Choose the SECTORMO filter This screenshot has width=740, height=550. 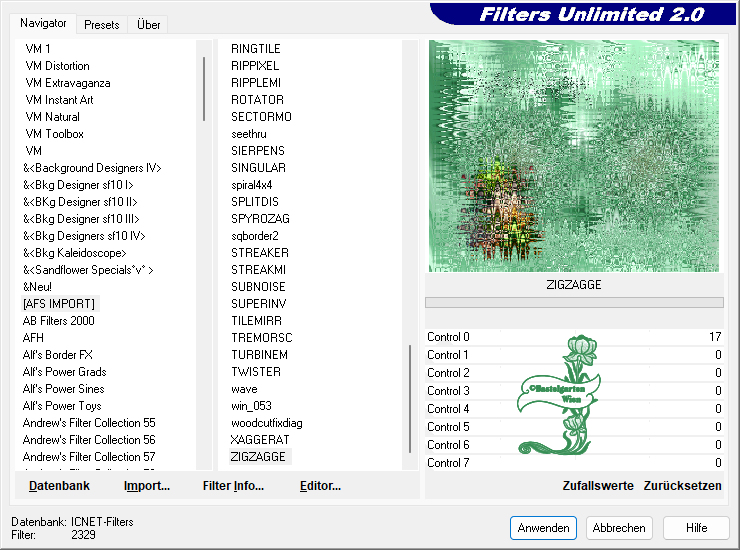(x=261, y=117)
